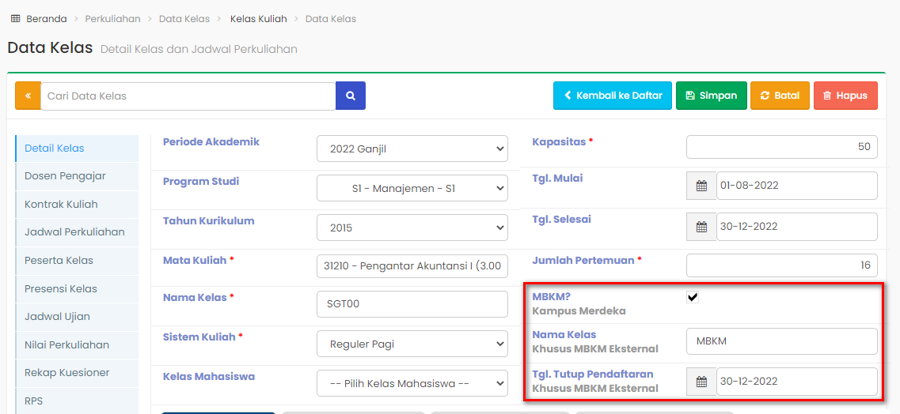Select the Sistem Kuliah dropdown
900x414 pixels.
coord(412,344)
